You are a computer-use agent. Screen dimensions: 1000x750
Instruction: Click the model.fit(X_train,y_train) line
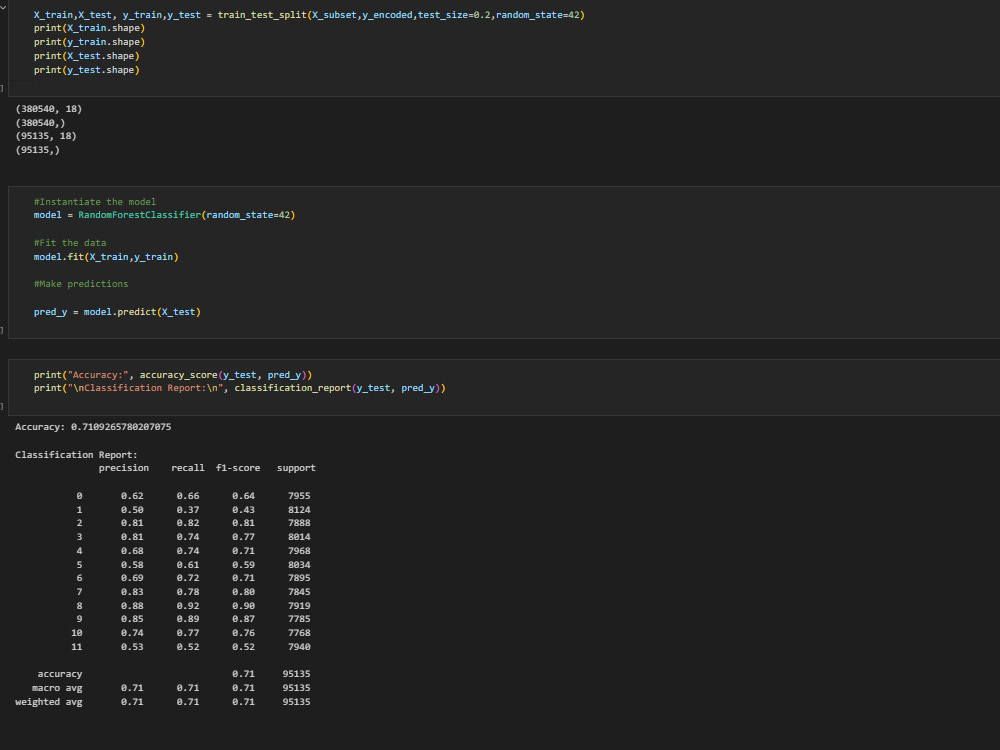(106, 257)
